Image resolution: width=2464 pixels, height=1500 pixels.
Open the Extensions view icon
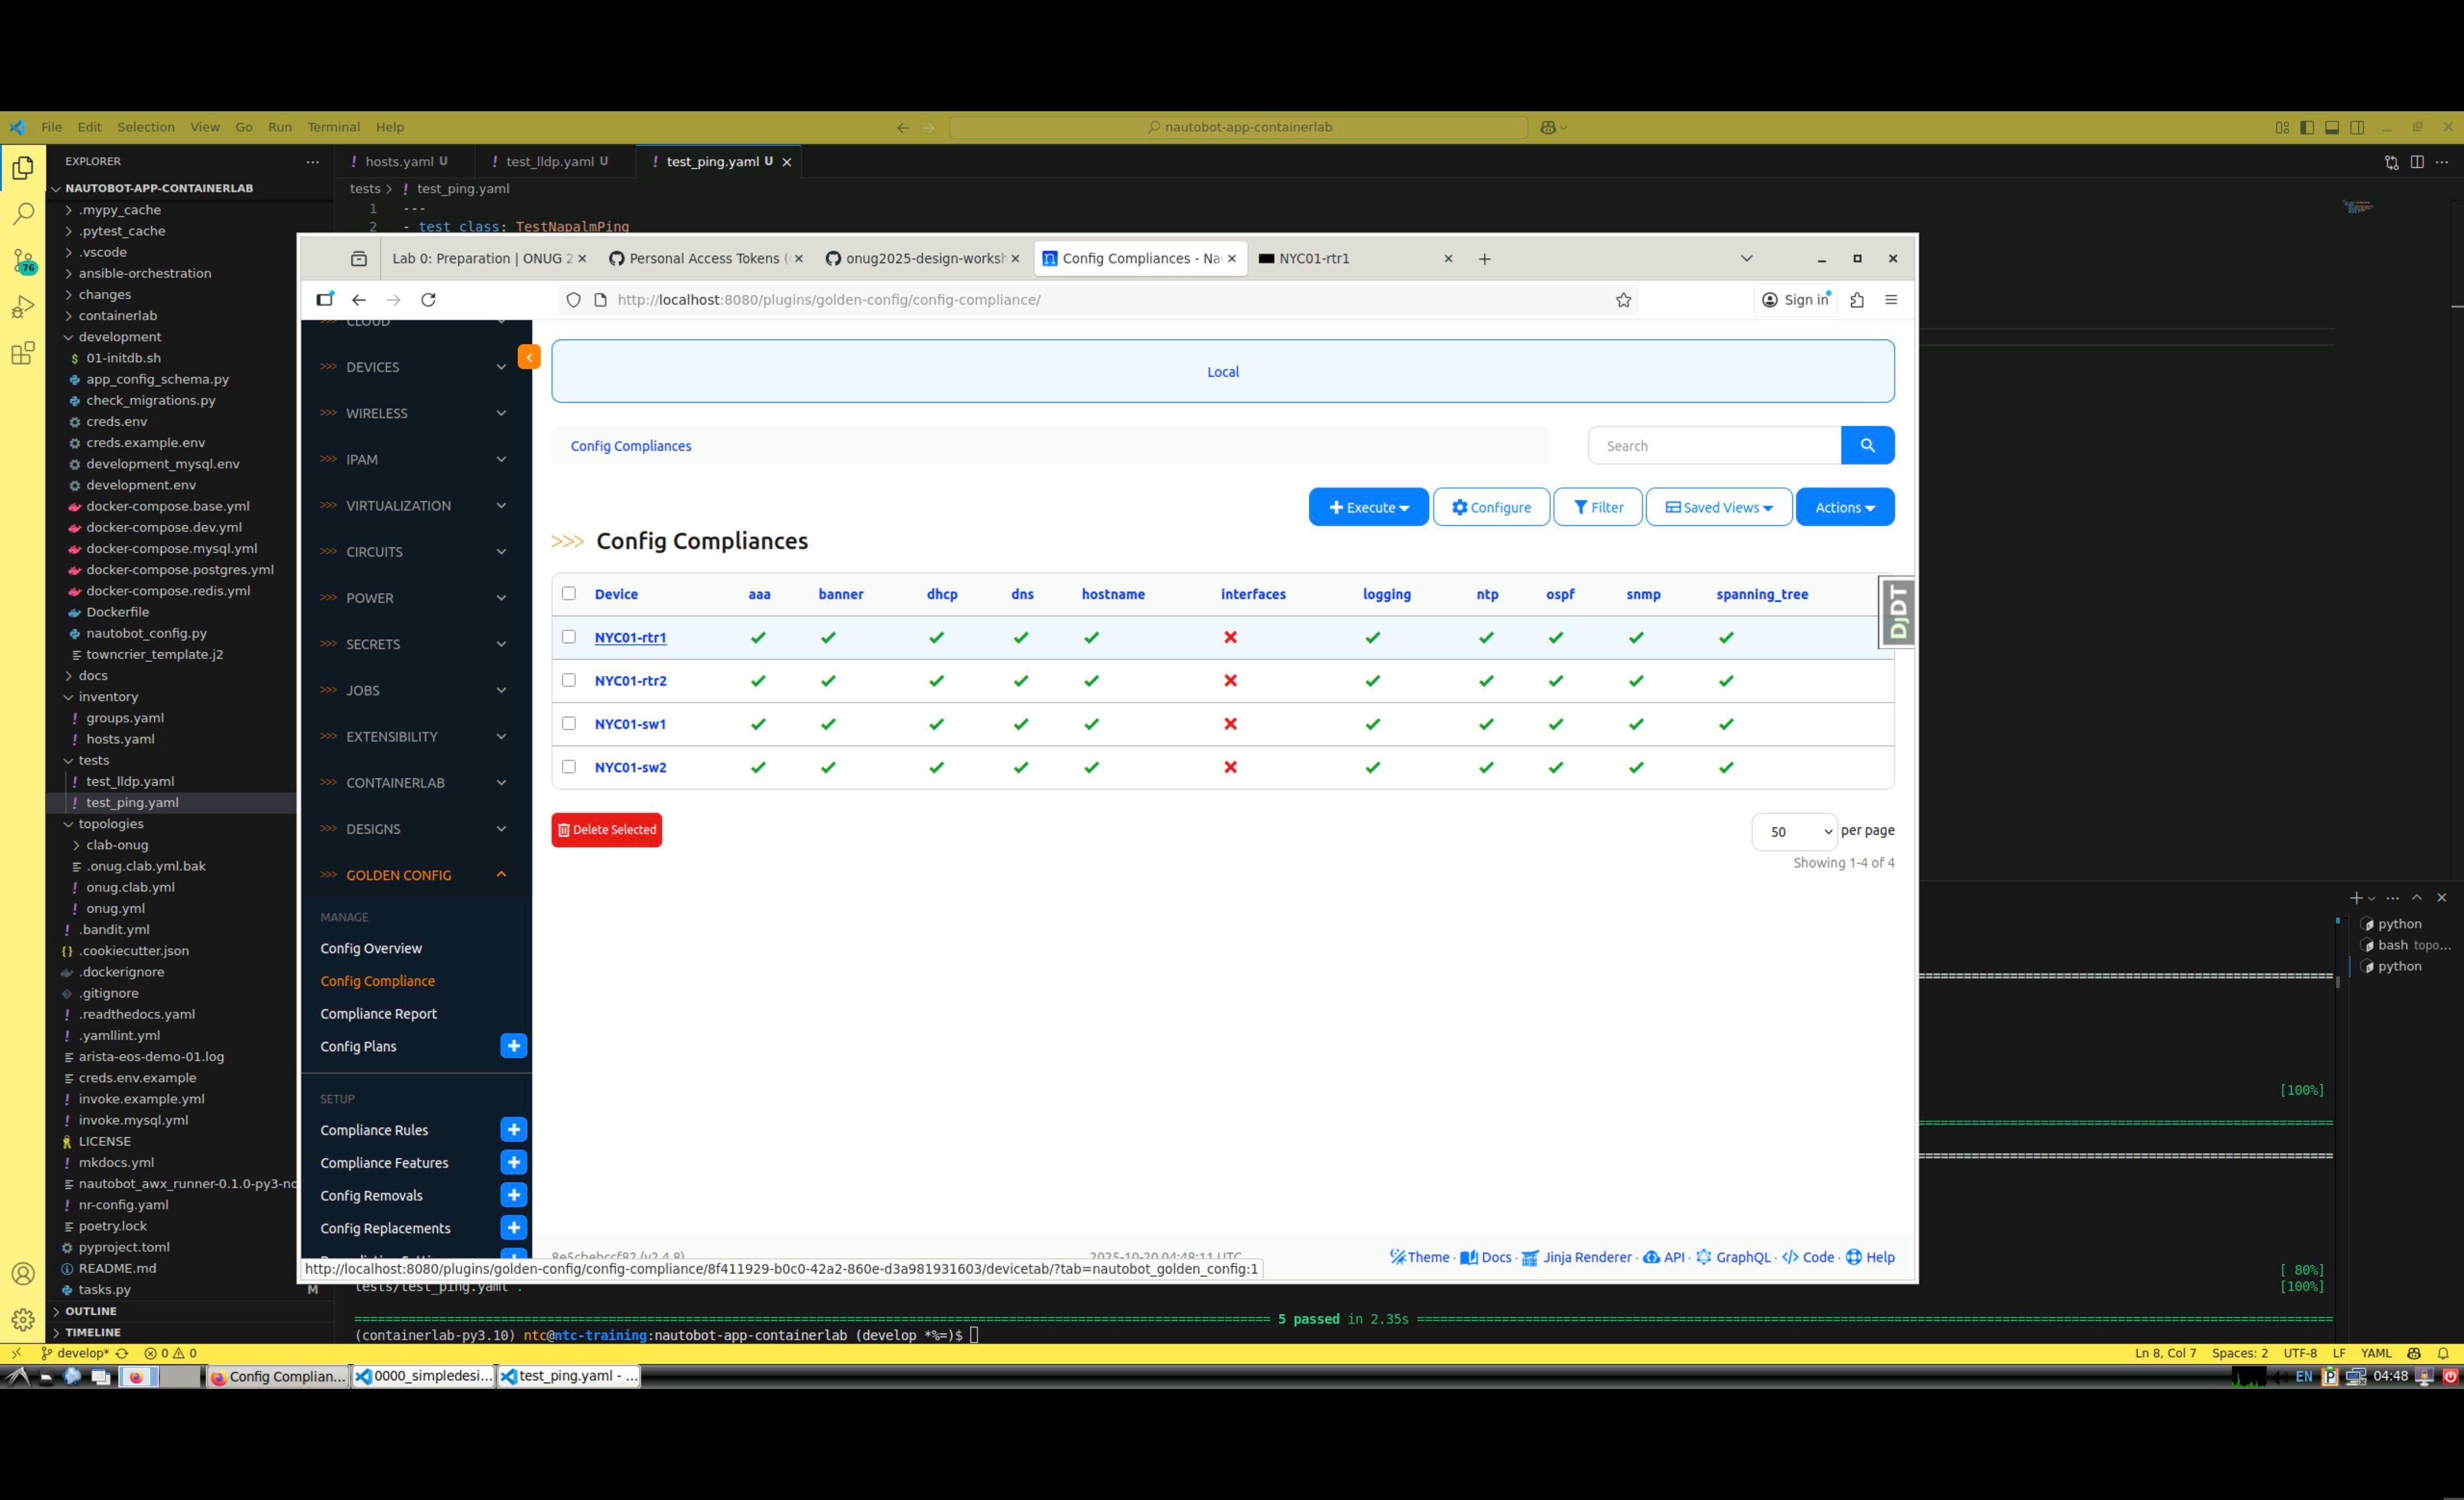(23, 353)
